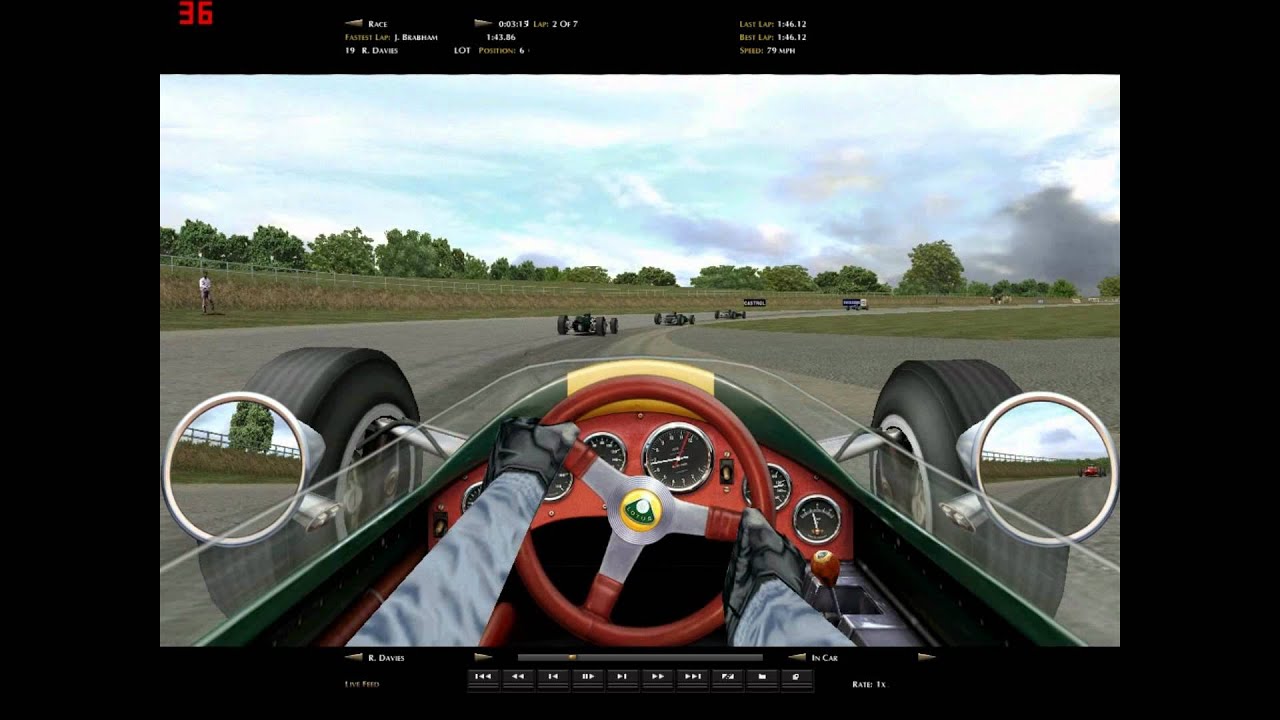Click the Fastest Lap: J. Brabham text
1280x720 pixels.
pyautogui.click(x=391, y=37)
